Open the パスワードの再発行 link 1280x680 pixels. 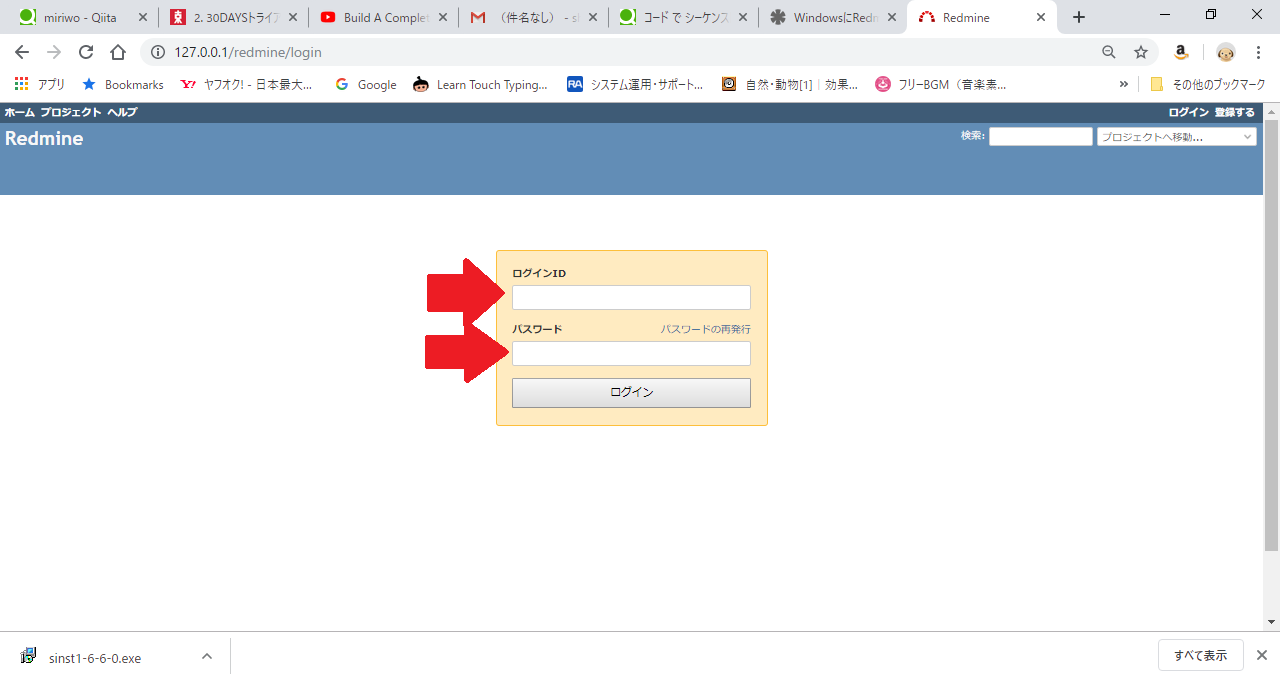point(705,328)
